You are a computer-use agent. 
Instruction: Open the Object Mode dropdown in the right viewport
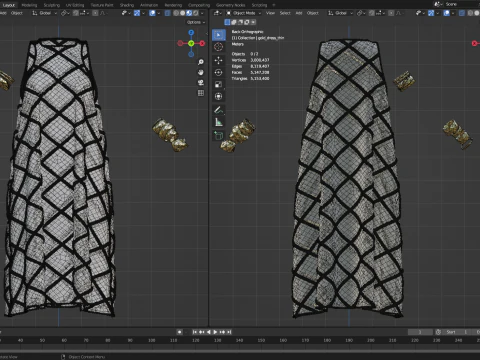tap(244, 13)
